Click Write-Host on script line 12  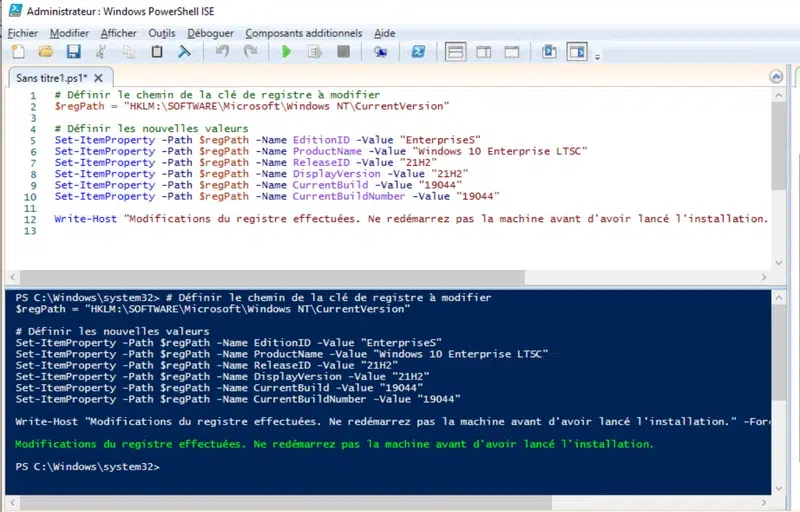[86, 219]
